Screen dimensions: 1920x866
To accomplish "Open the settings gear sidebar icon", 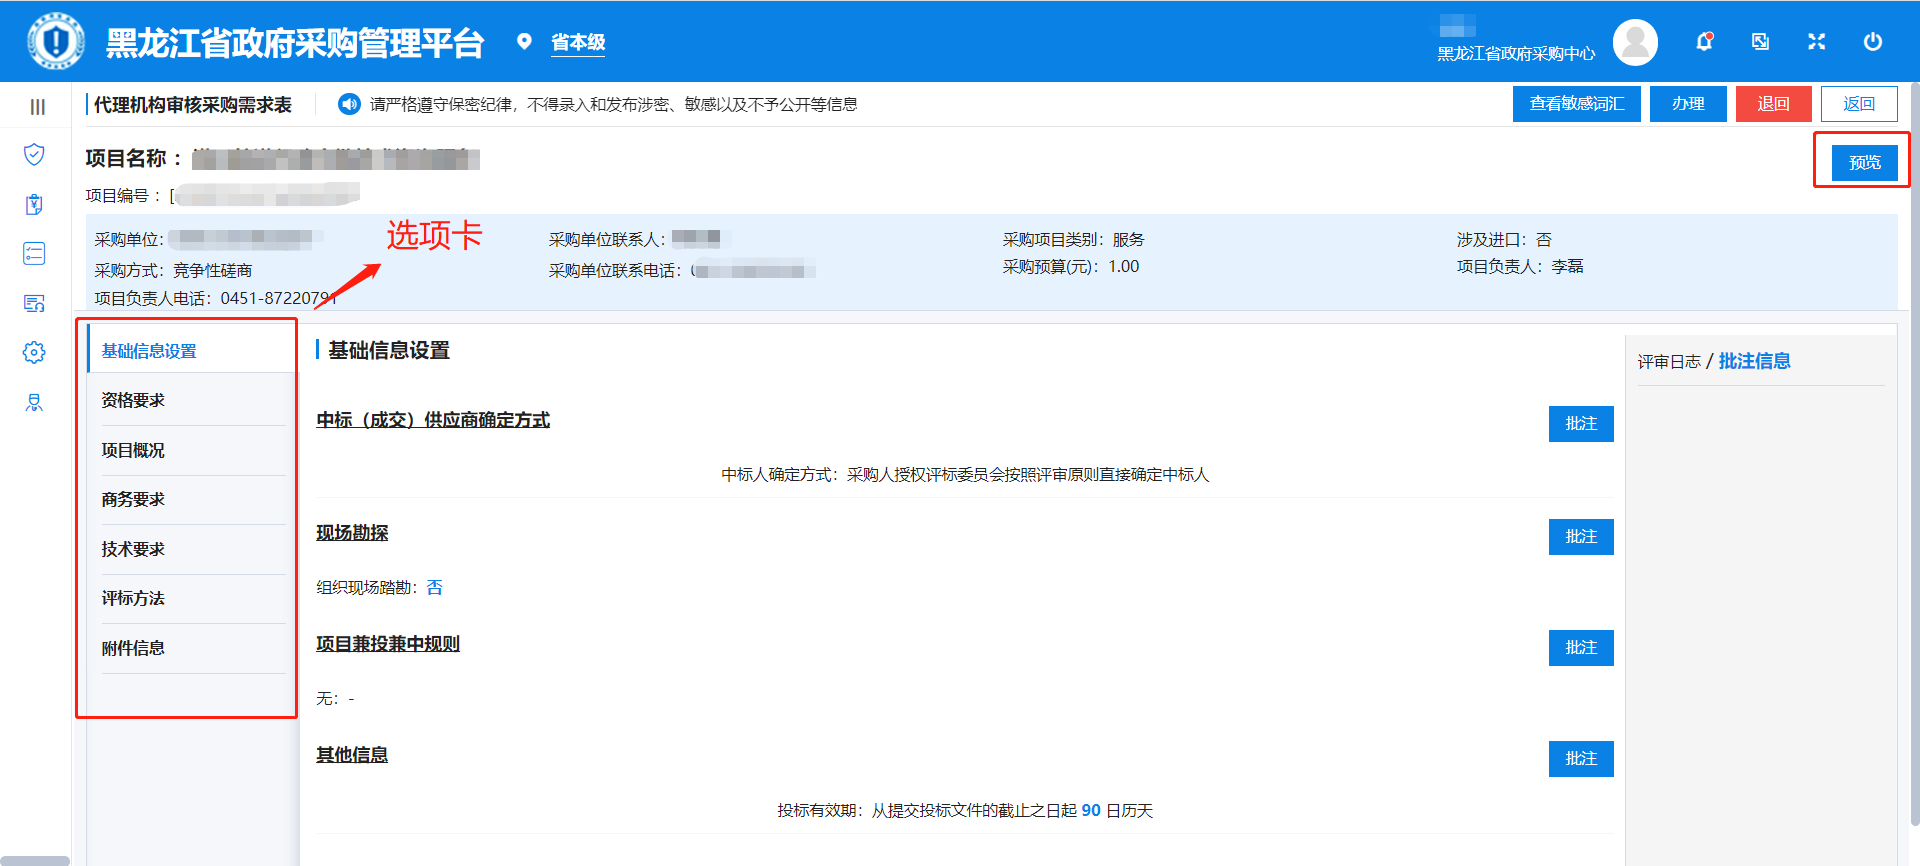I will [34, 352].
